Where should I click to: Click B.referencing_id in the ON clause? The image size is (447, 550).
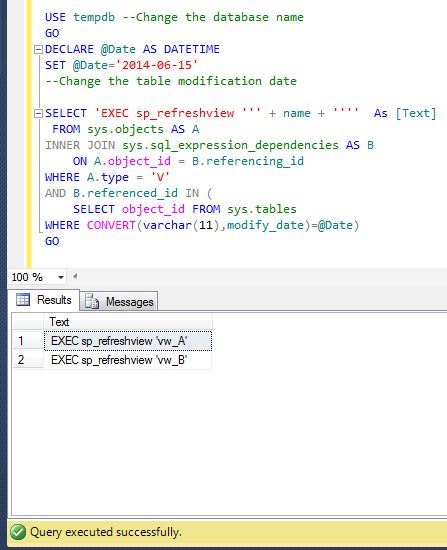coord(248,161)
